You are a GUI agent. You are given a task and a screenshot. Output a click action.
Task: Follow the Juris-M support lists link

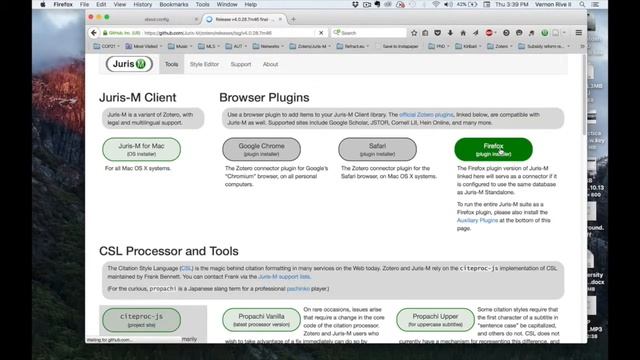pos(284,276)
